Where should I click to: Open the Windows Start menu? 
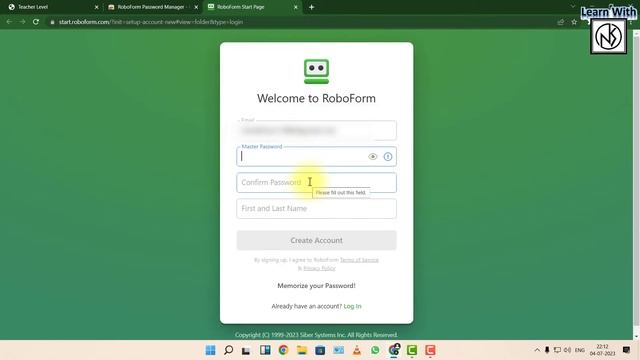[x=210, y=350]
